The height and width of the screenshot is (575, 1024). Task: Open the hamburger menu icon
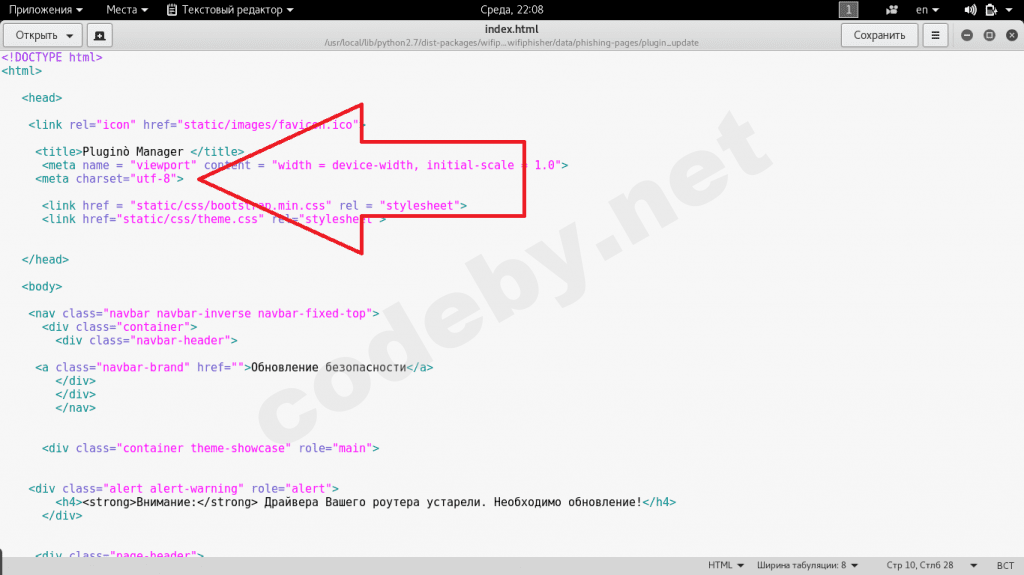pyautogui.click(x=935, y=35)
